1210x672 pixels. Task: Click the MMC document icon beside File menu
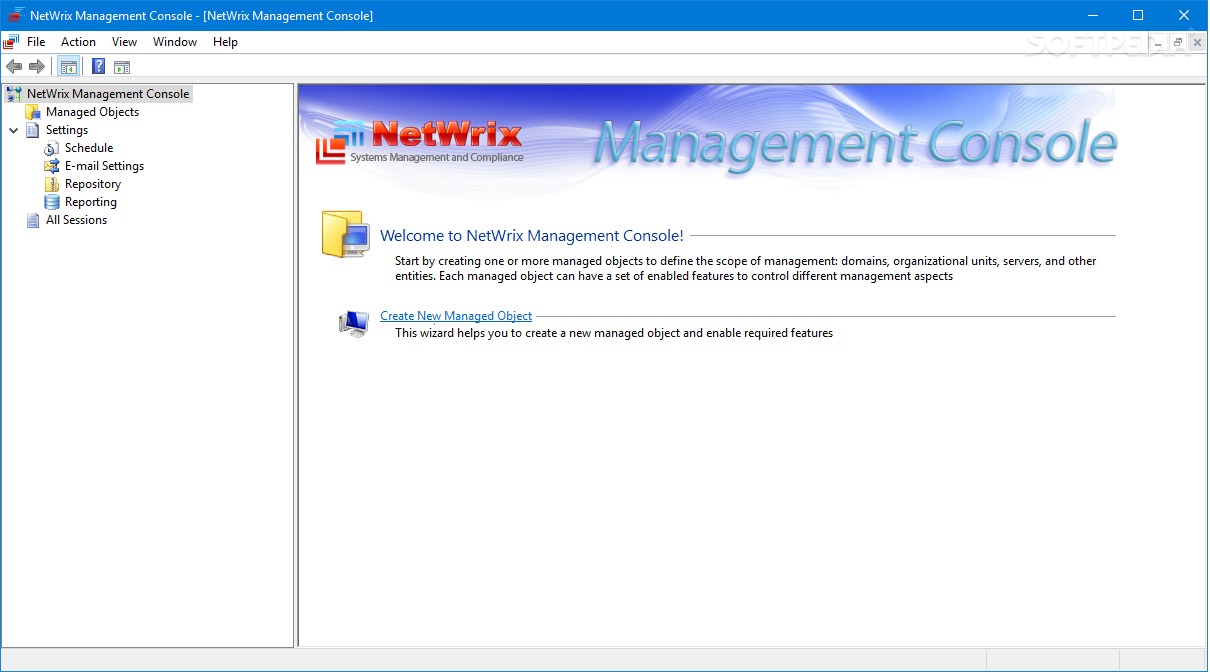tap(11, 42)
